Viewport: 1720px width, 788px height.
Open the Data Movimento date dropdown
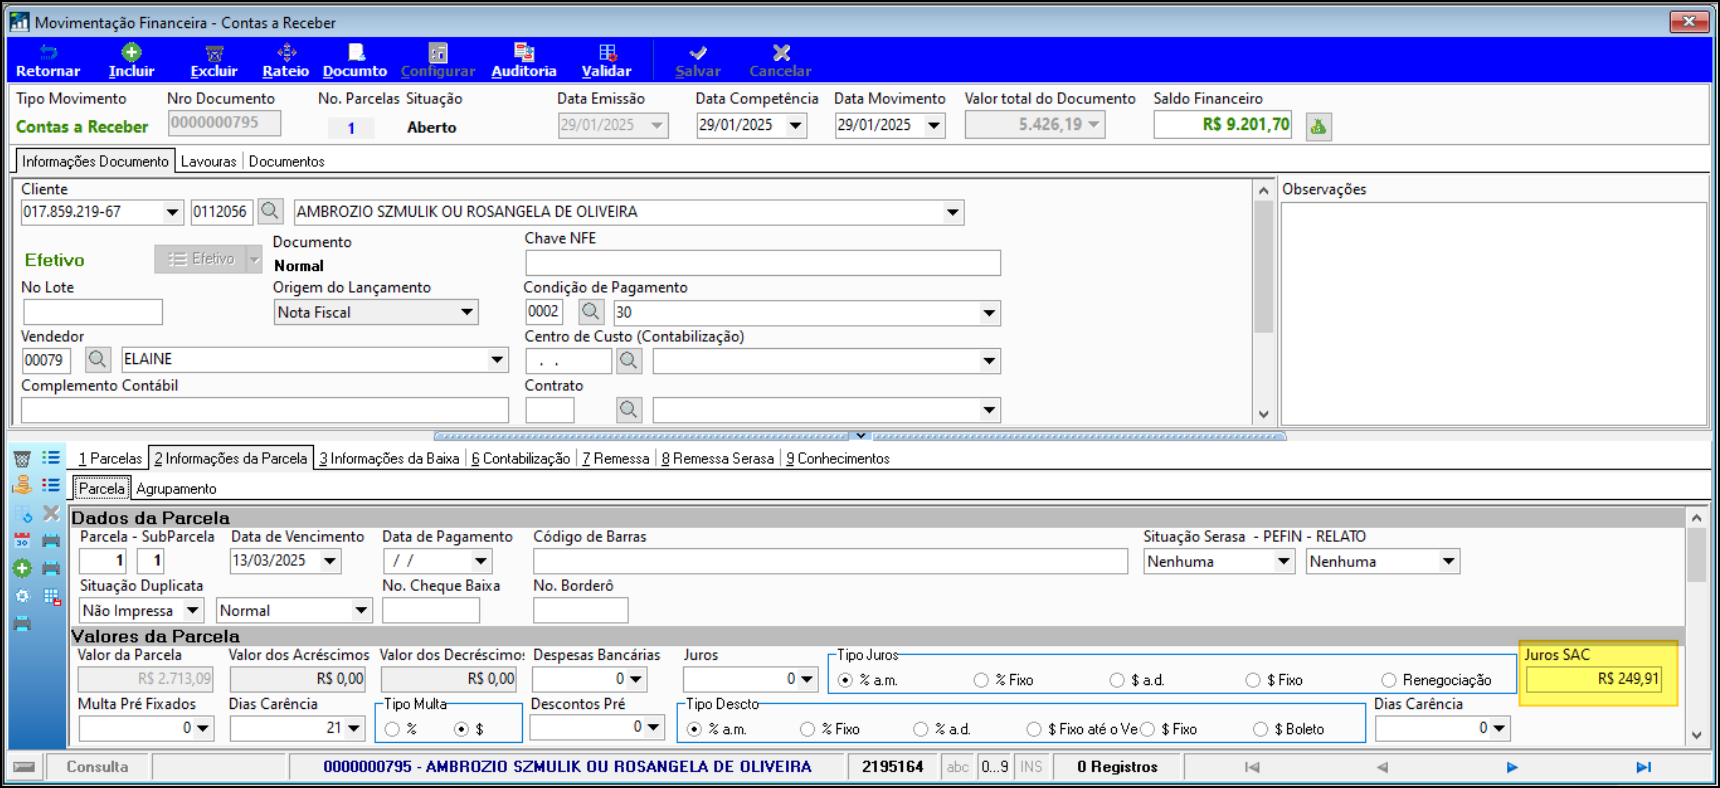[934, 125]
